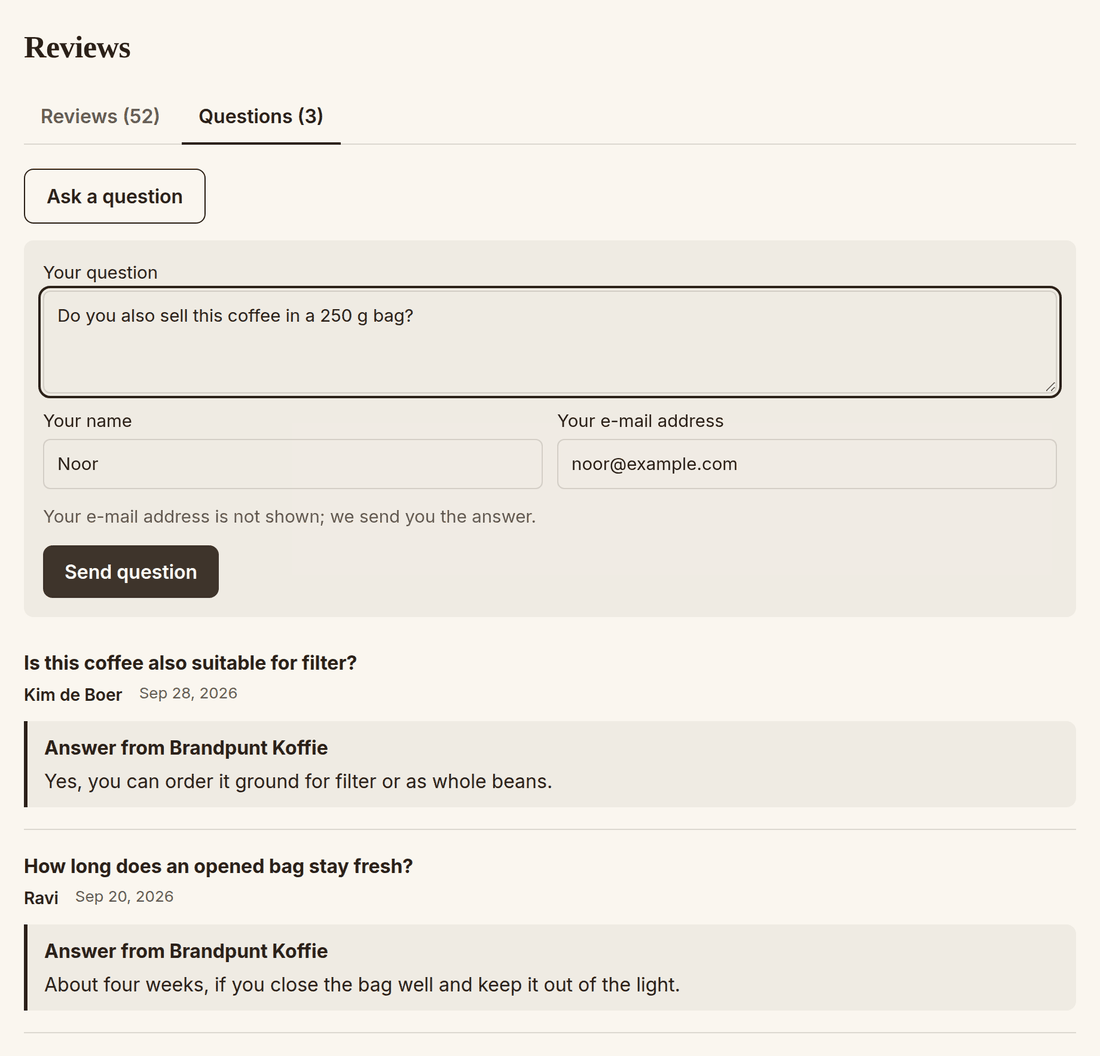The height and width of the screenshot is (1056, 1100).
Task: Click the e-mail address input field
Action: (x=807, y=464)
